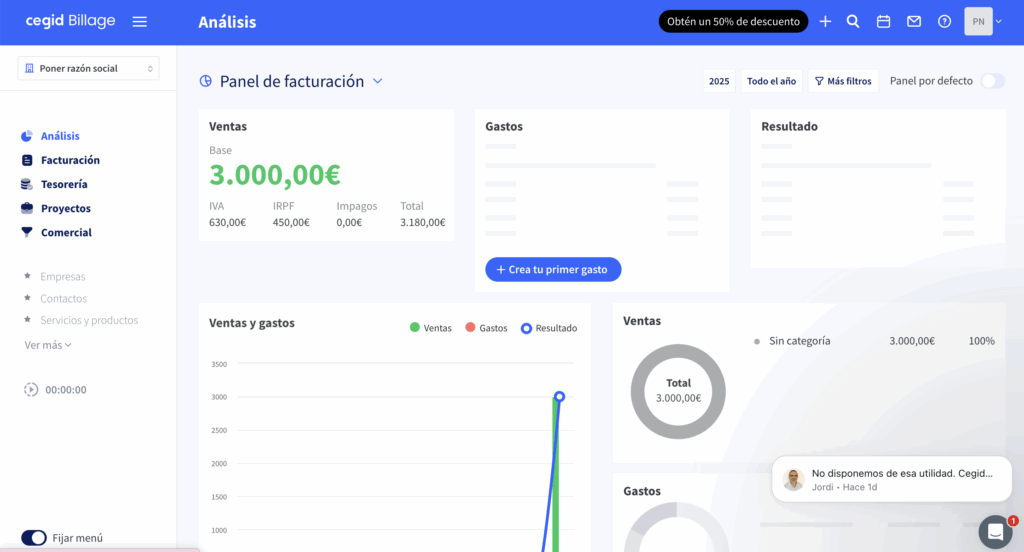Click the 00:00:00 timer display

[66, 390]
